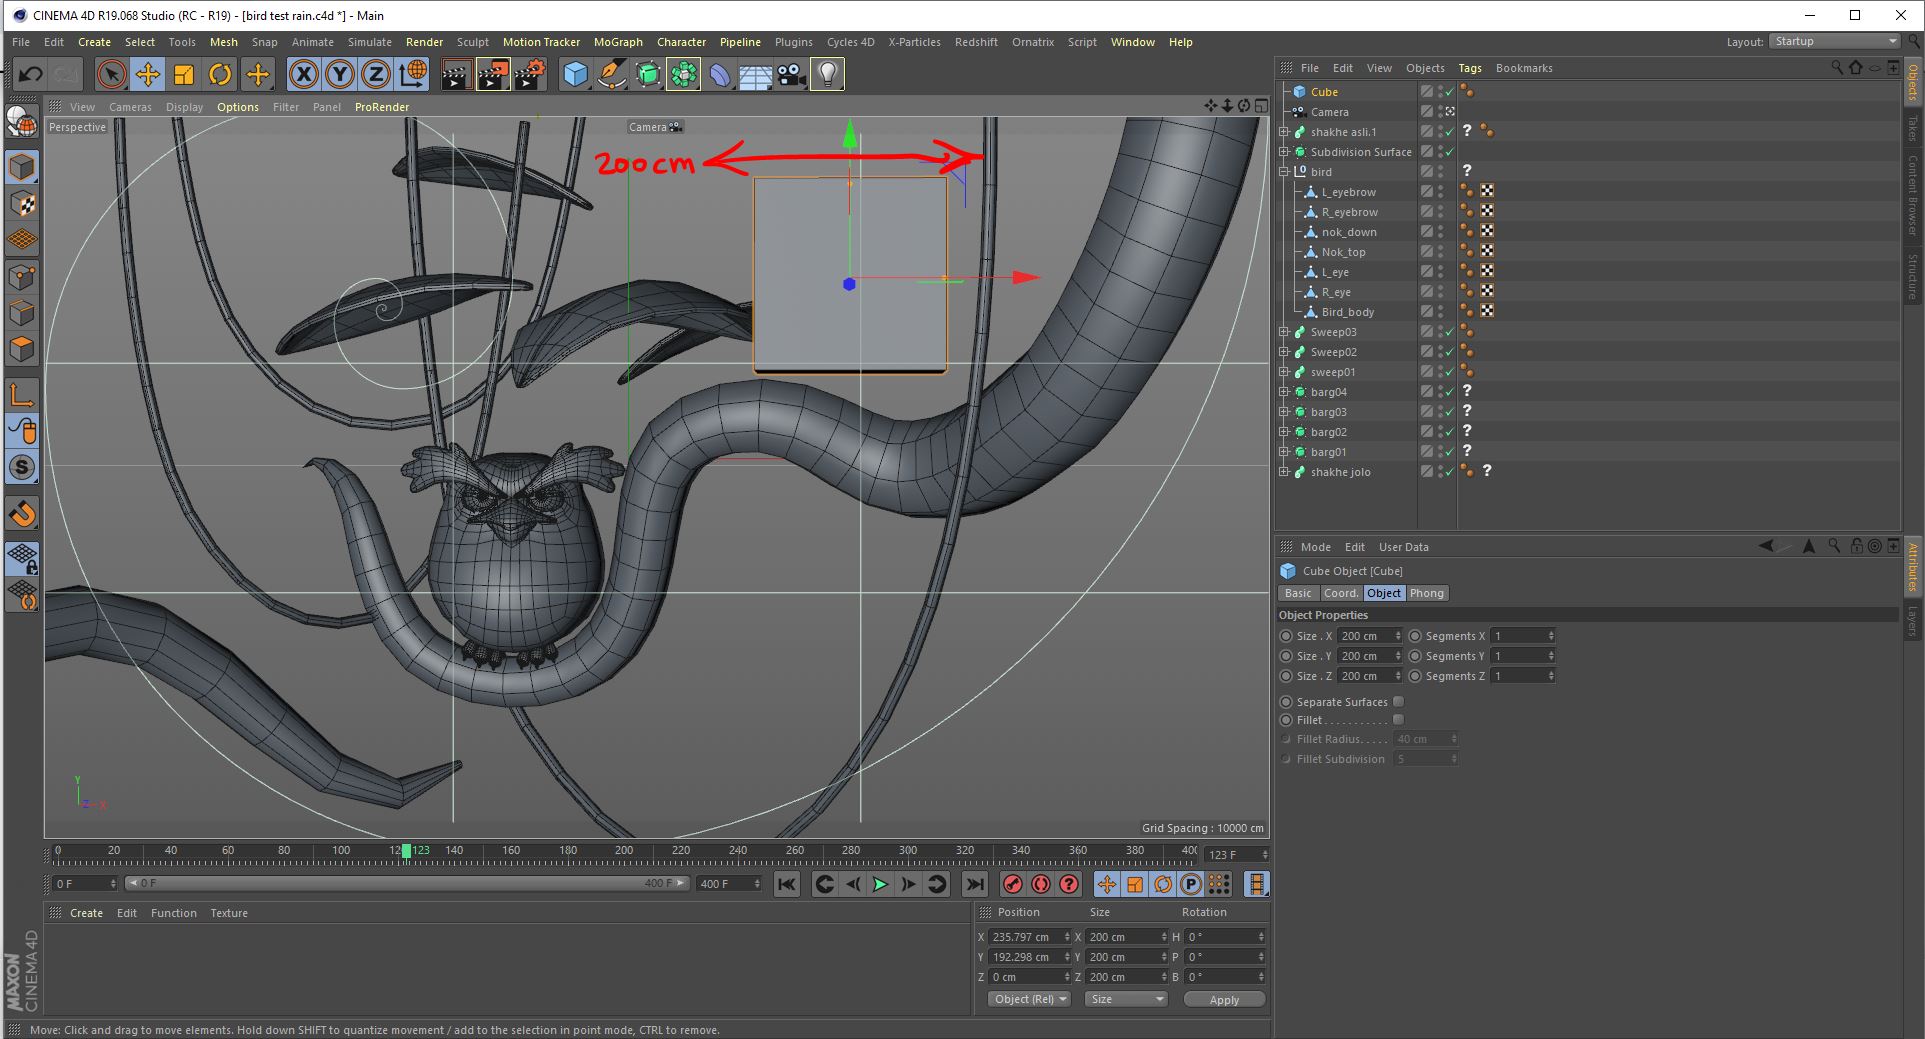Toggle the Subdivision Surface enable checkmark

pos(1449,152)
